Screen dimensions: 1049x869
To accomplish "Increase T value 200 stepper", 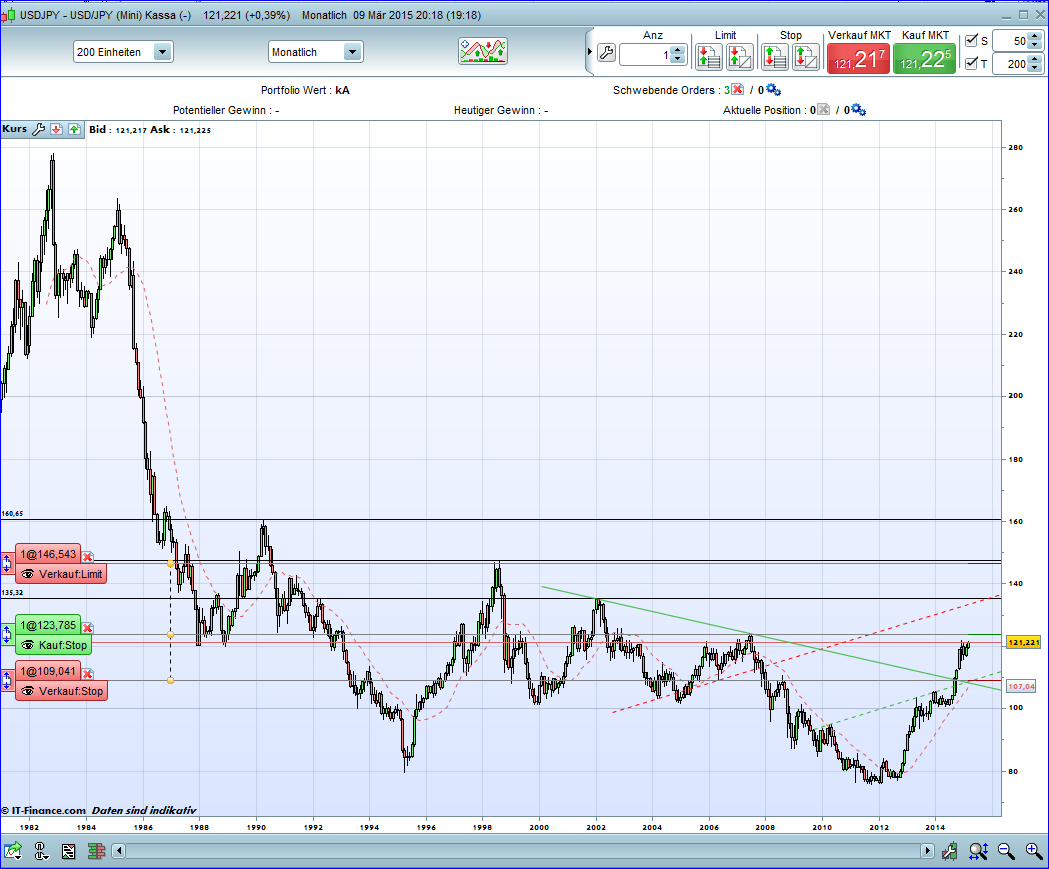I will click(1035, 59).
